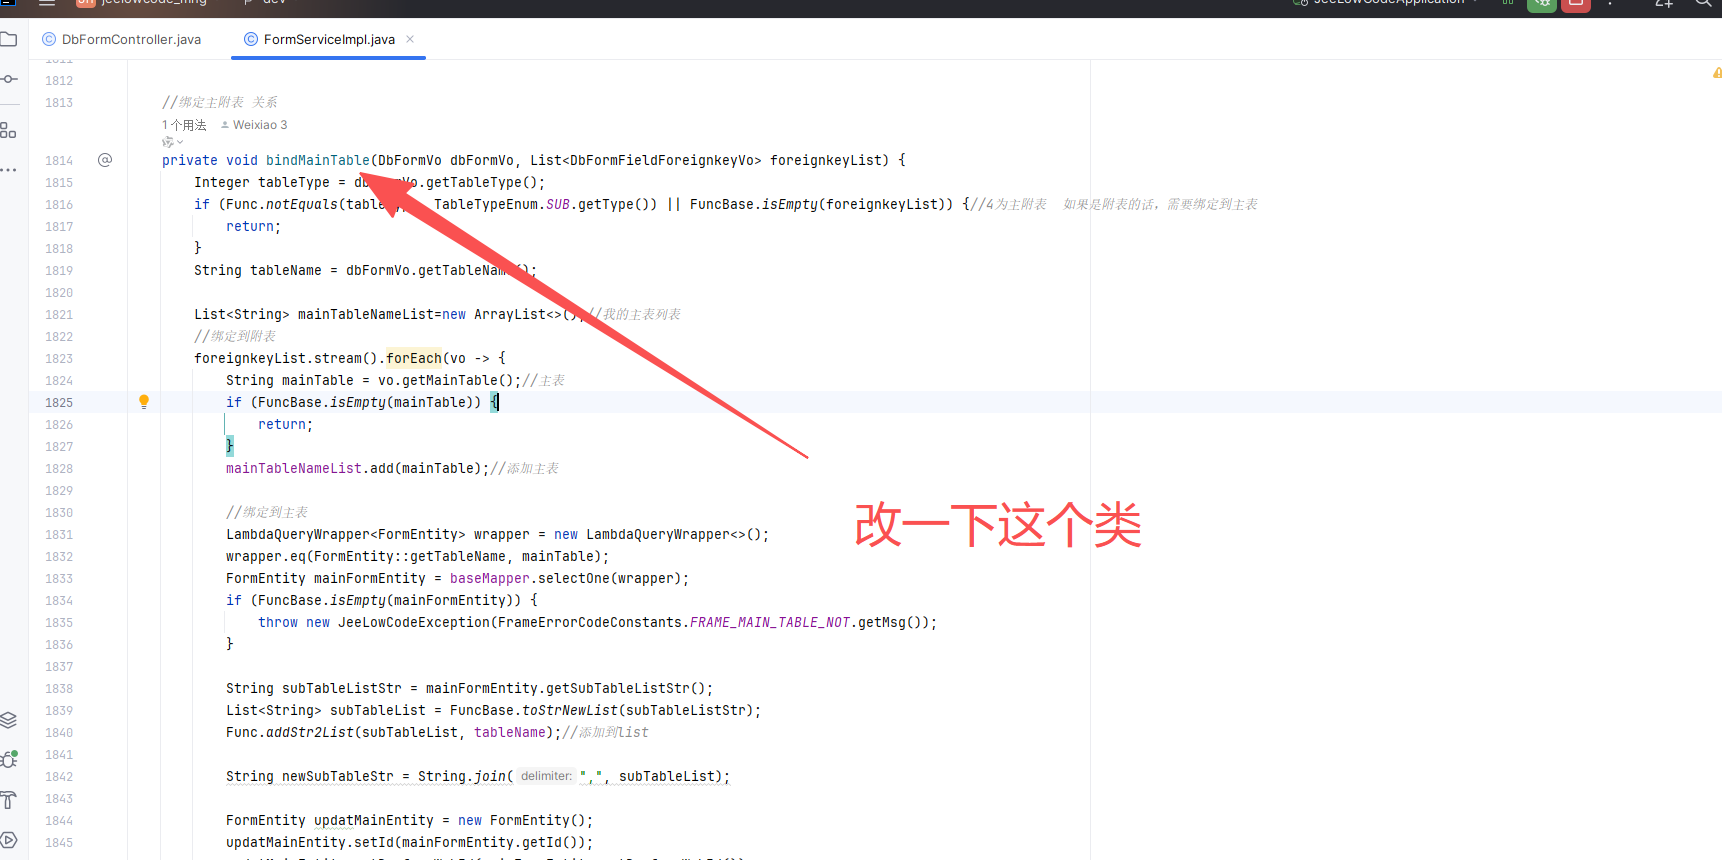Close the FormServiceImpl.java tab
This screenshot has height=860, width=1722.
(410, 39)
